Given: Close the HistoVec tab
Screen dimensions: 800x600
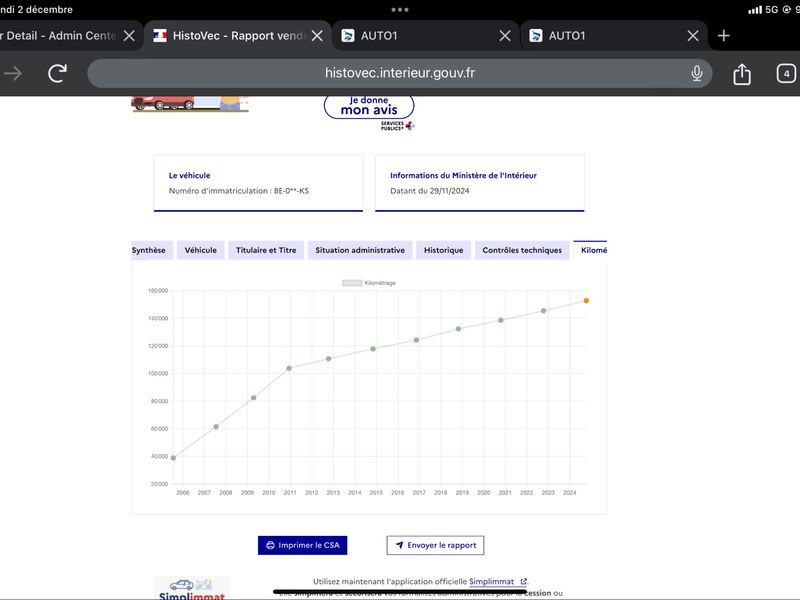Looking at the screenshot, I should tap(317, 36).
